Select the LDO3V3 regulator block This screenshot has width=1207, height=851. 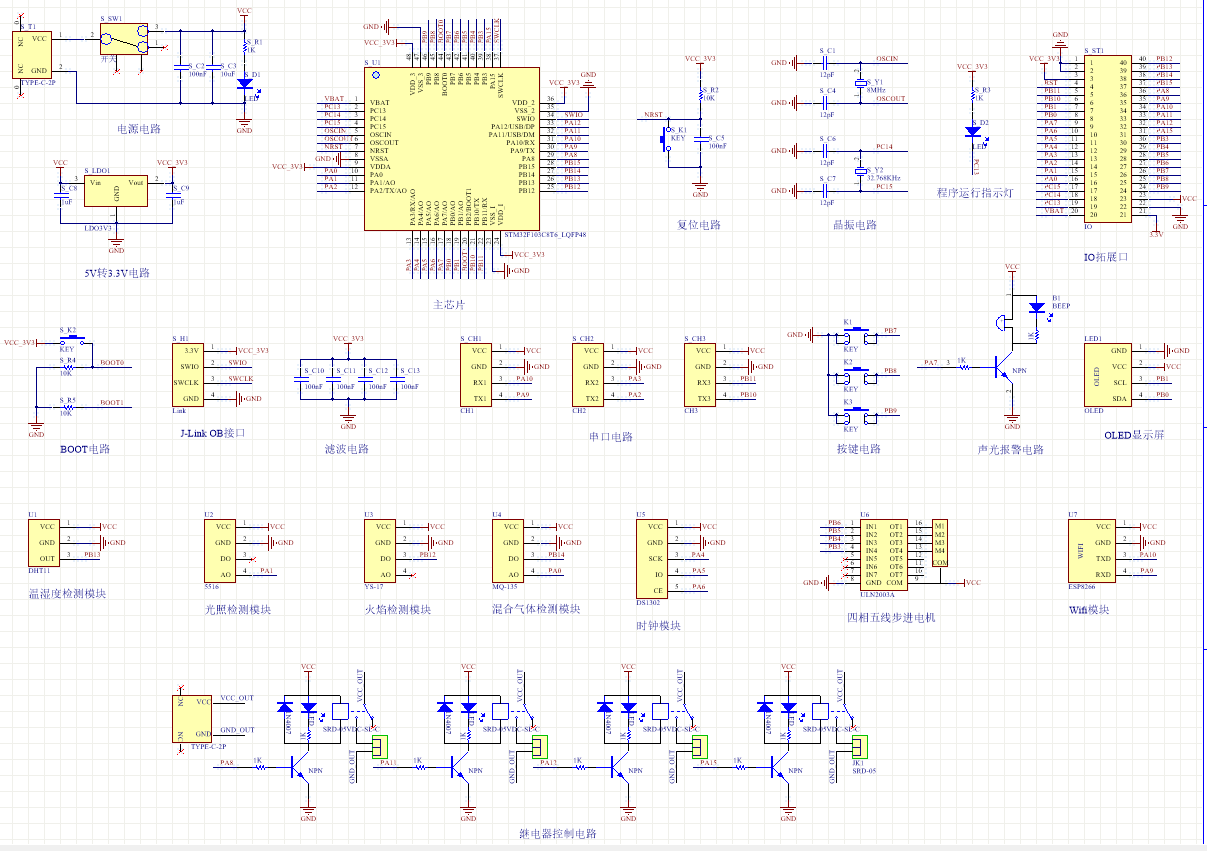pyautogui.click(x=117, y=190)
